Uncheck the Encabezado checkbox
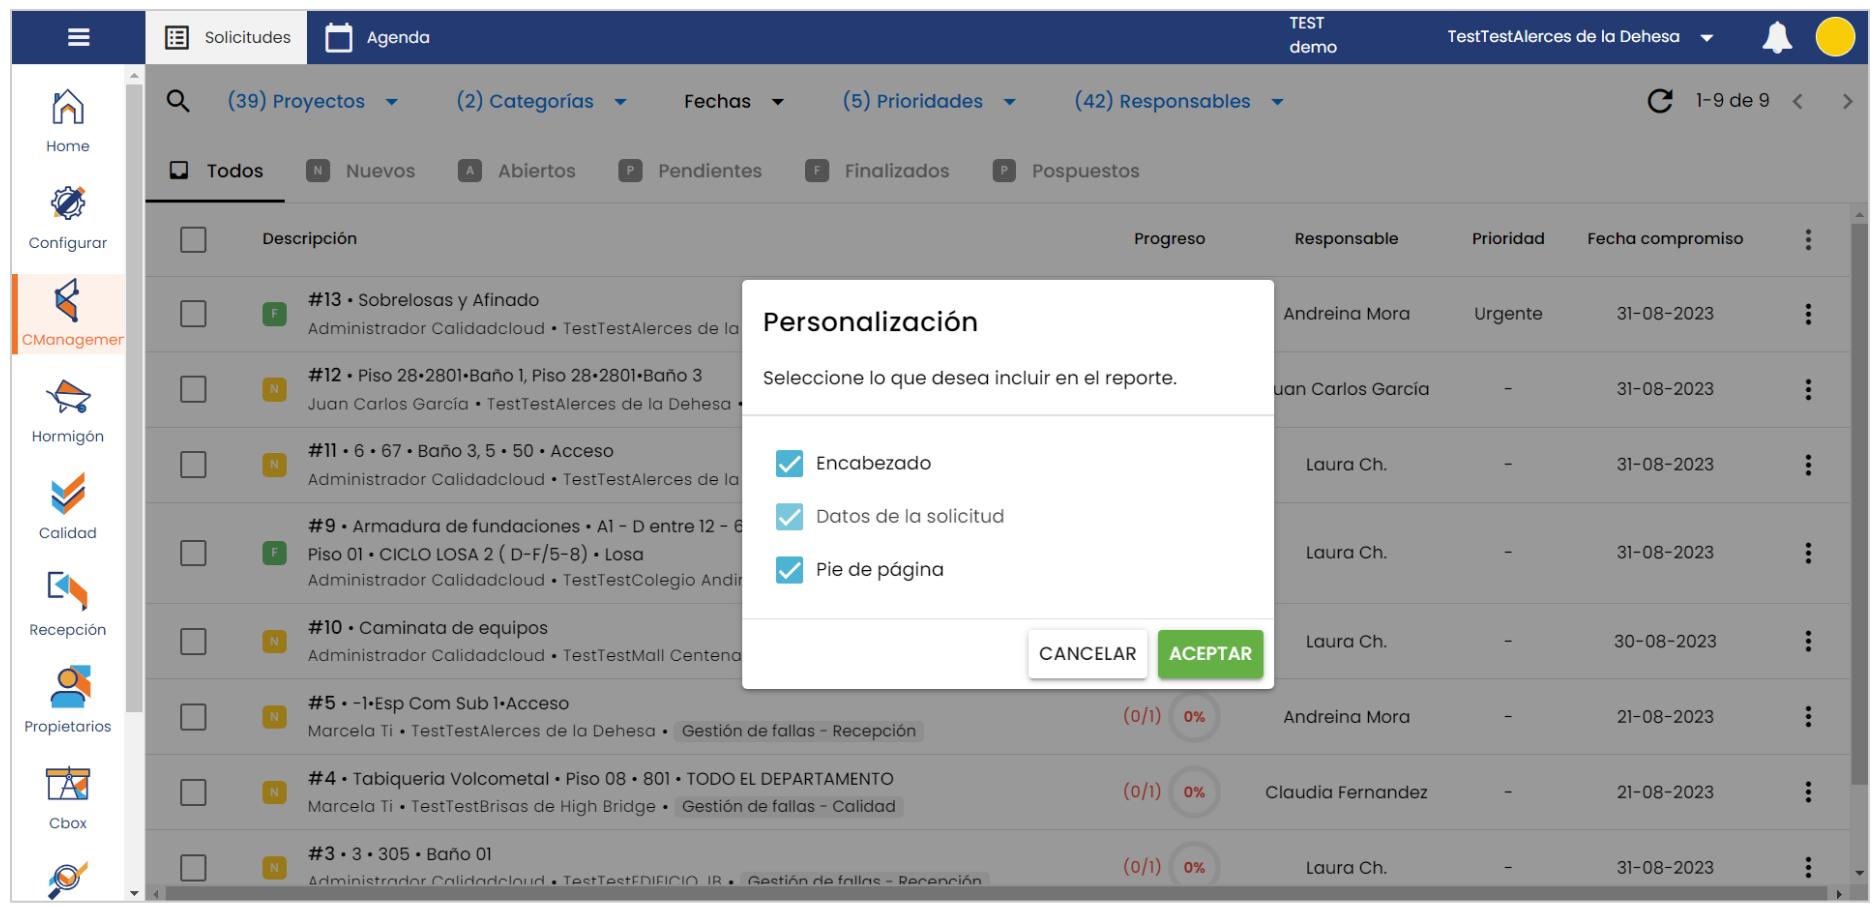This screenshot has height=909, width=1874. (789, 463)
